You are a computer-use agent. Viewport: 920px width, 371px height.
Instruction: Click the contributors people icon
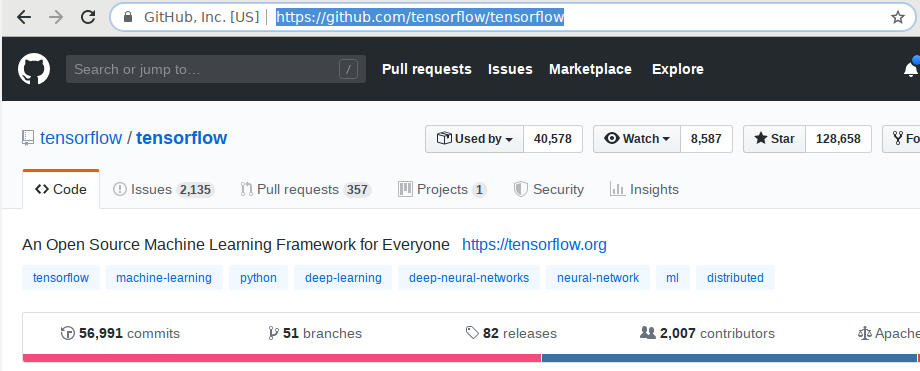coord(648,333)
